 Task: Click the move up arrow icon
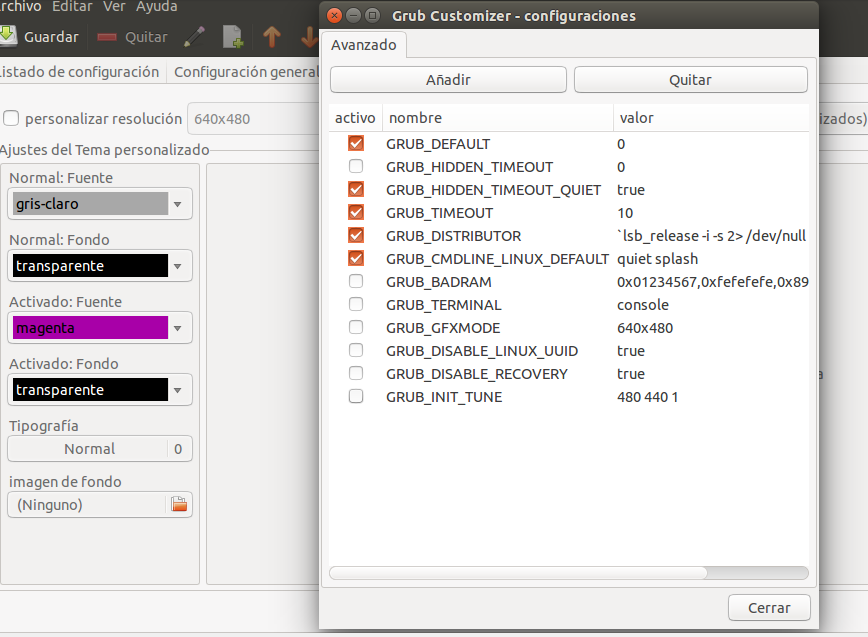(x=271, y=37)
